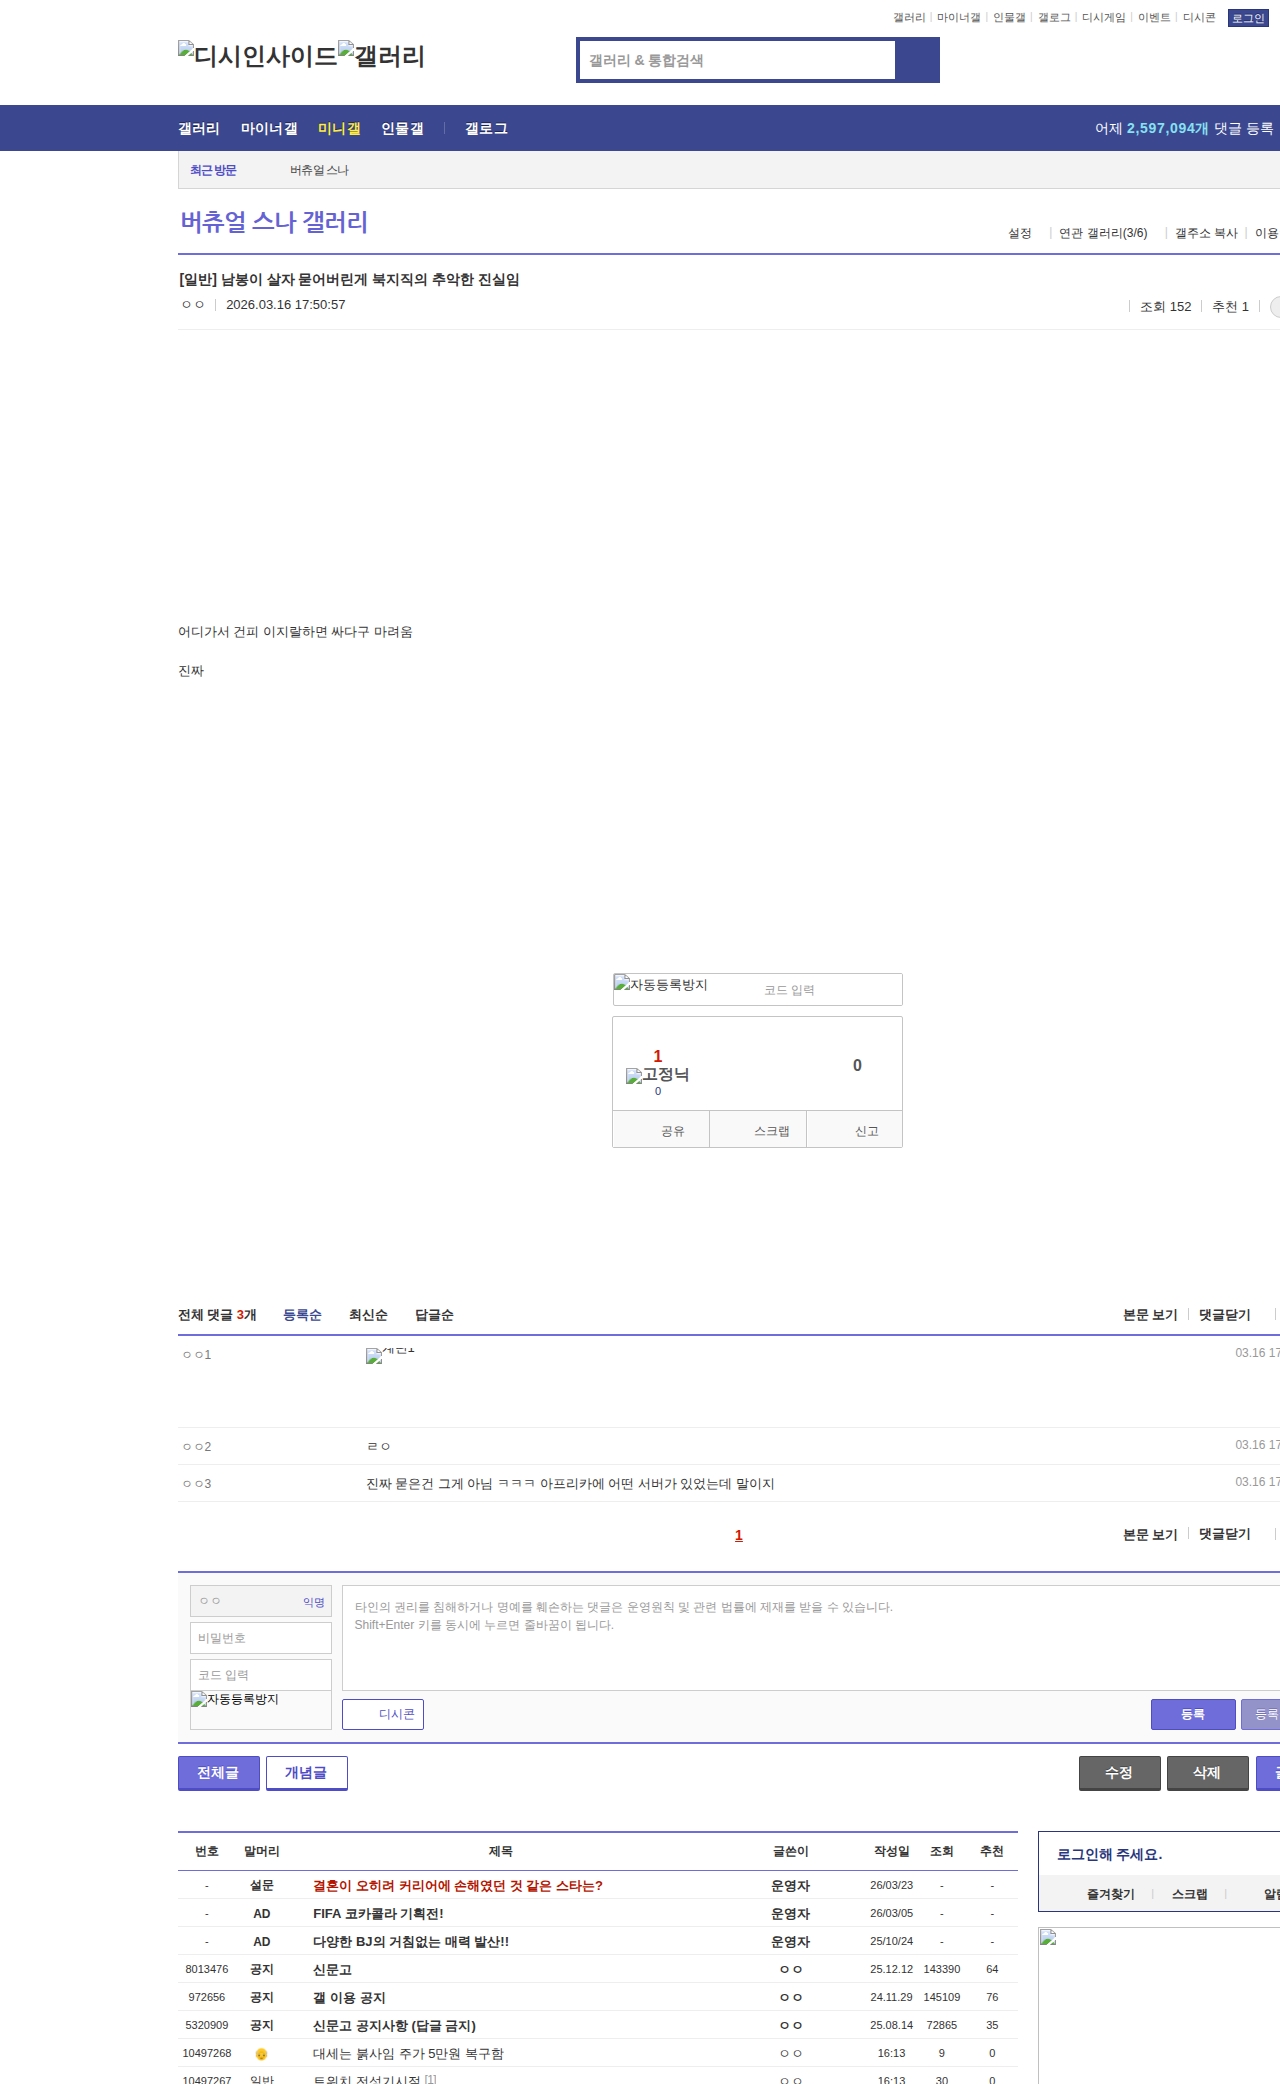Open the 디시콘 emoticon picker
This screenshot has width=1280, height=2084.
(383, 1714)
